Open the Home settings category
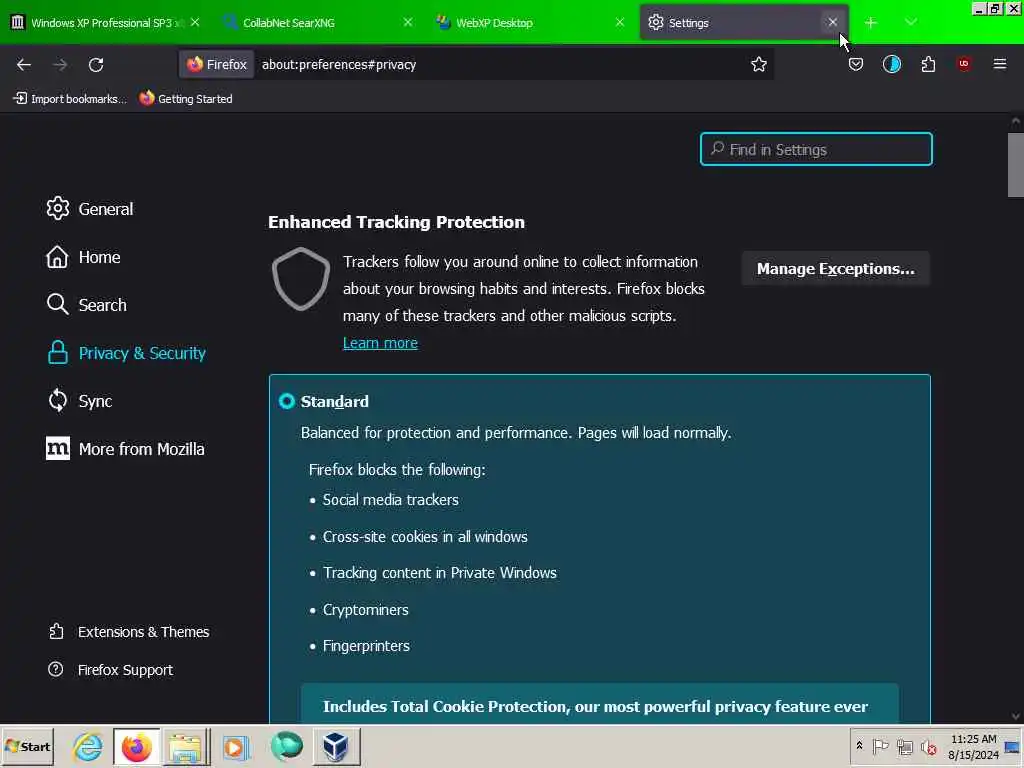 (84, 257)
